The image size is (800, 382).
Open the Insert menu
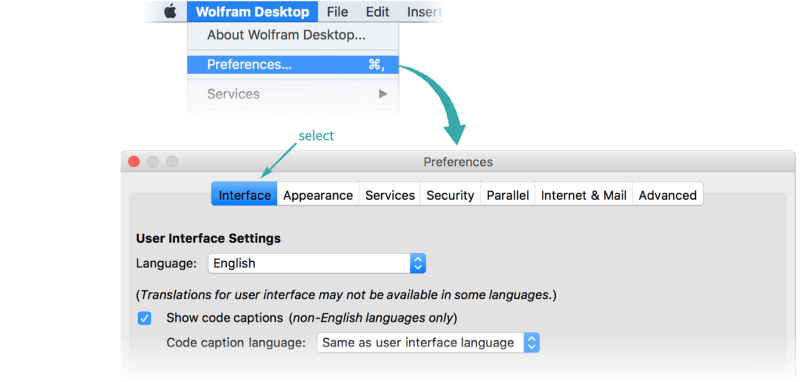pos(423,12)
